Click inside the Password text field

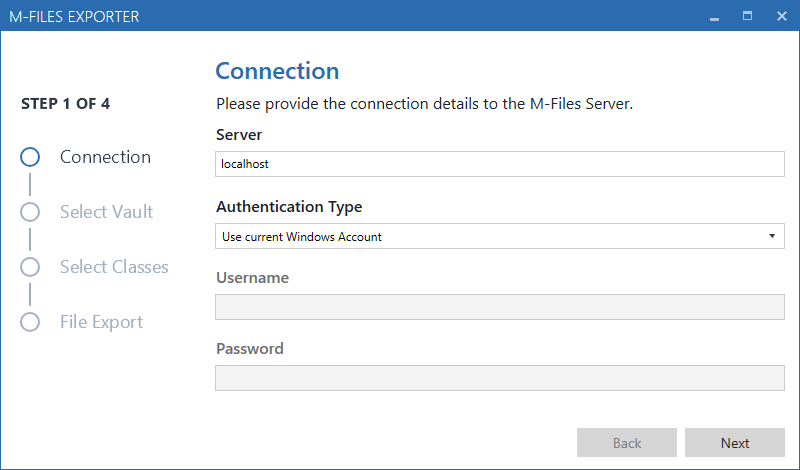(500, 378)
